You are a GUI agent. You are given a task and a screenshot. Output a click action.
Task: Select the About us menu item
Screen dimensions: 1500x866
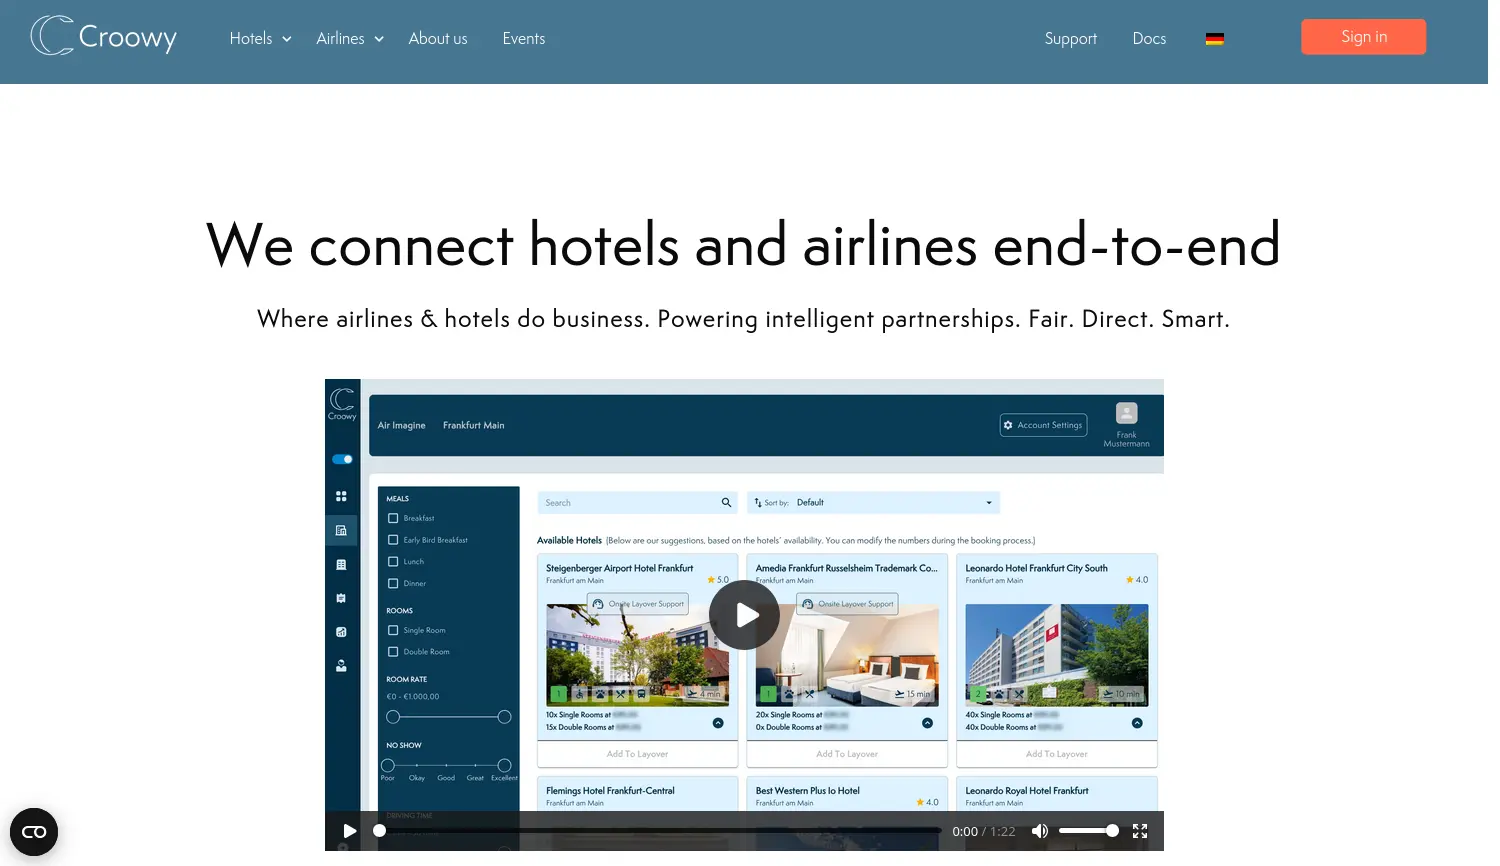[438, 38]
